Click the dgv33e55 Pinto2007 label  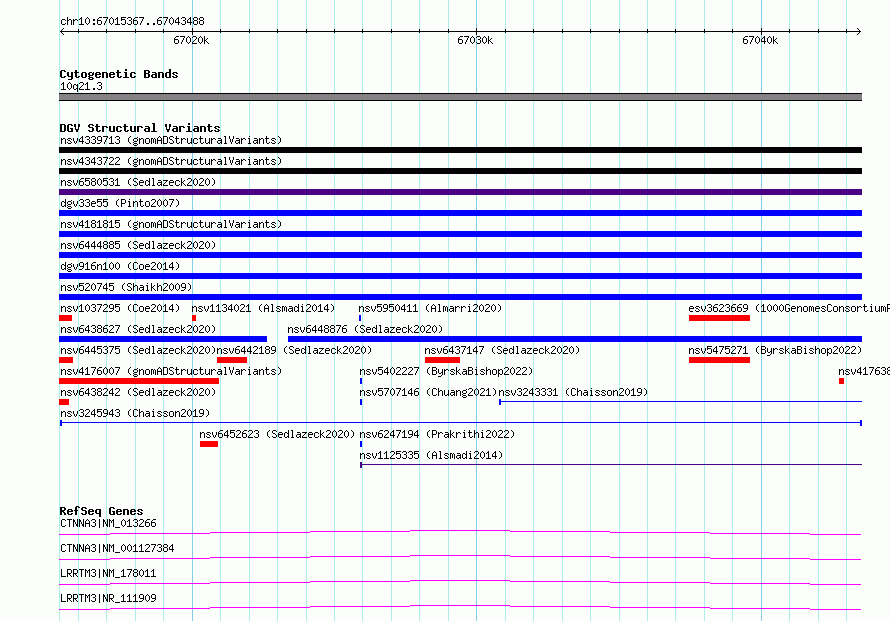click(120, 203)
